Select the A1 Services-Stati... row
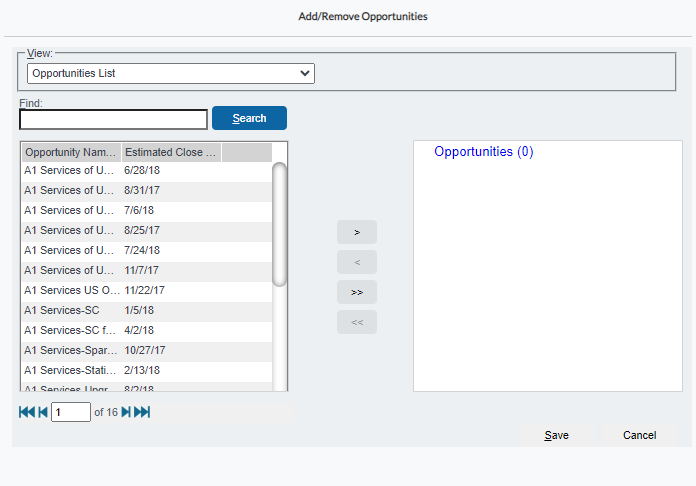This screenshot has width=696, height=486. 146,370
